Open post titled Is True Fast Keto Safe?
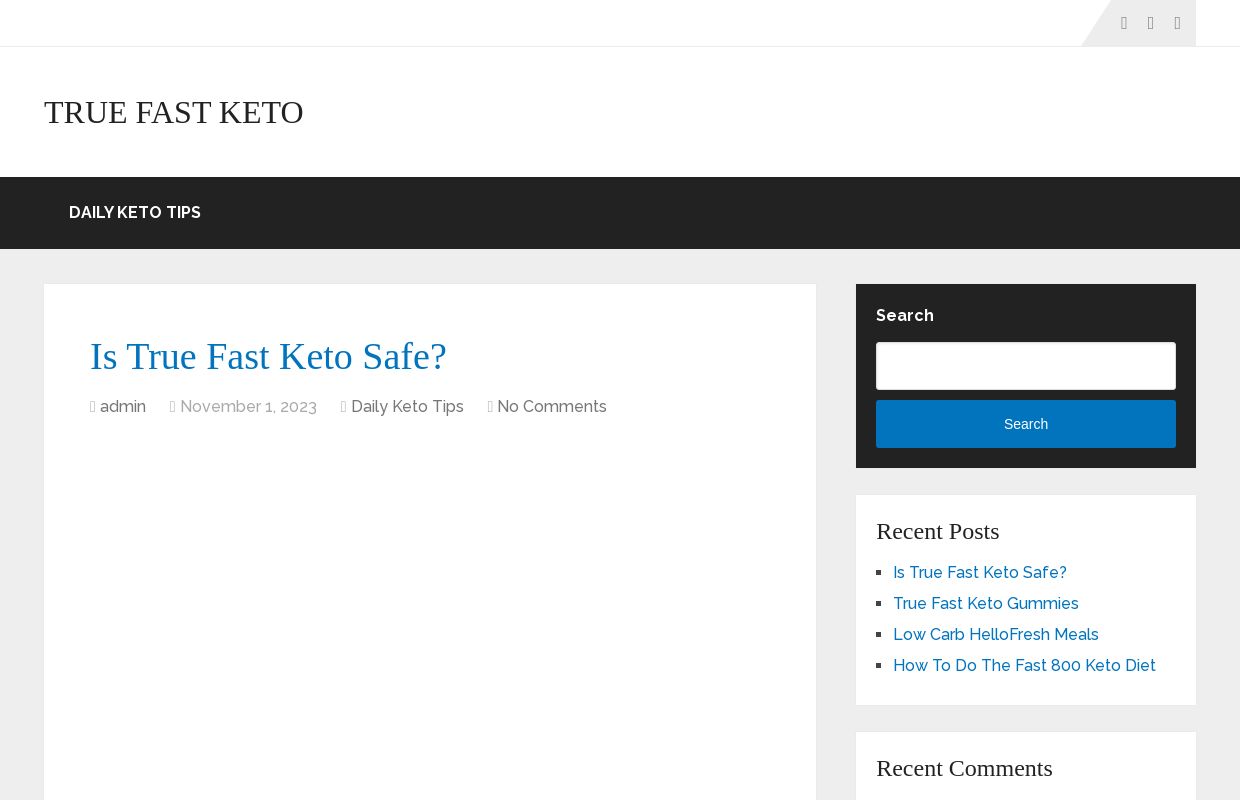 pos(268,356)
